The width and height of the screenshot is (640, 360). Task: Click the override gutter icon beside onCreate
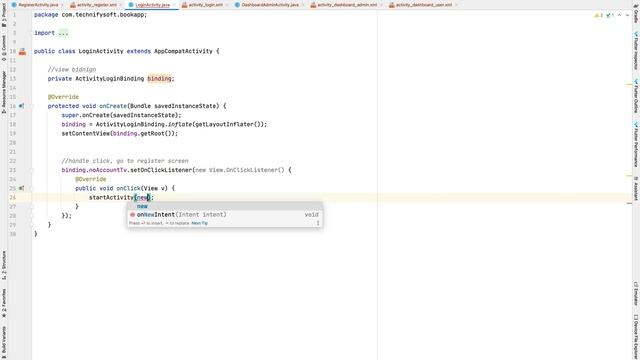[x=22, y=106]
